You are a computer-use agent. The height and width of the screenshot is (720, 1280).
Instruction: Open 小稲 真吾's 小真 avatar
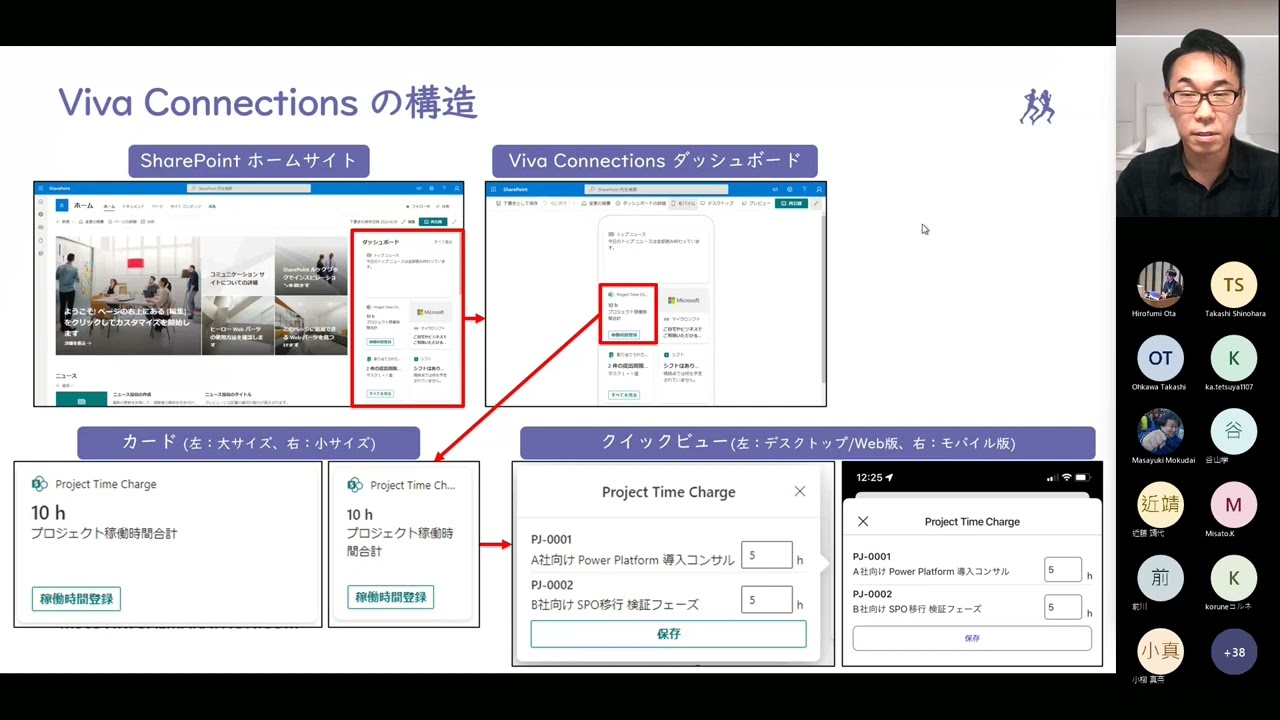(1160, 651)
